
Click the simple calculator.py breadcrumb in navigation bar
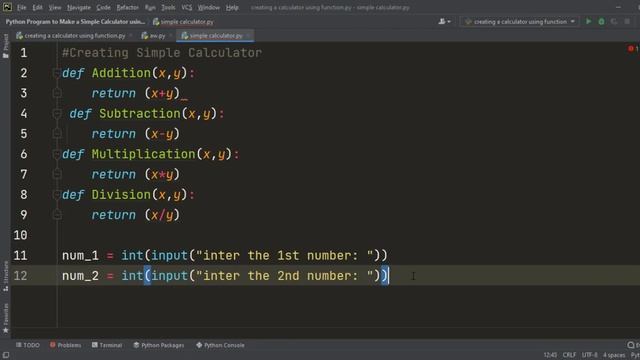[x=183, y=22]
